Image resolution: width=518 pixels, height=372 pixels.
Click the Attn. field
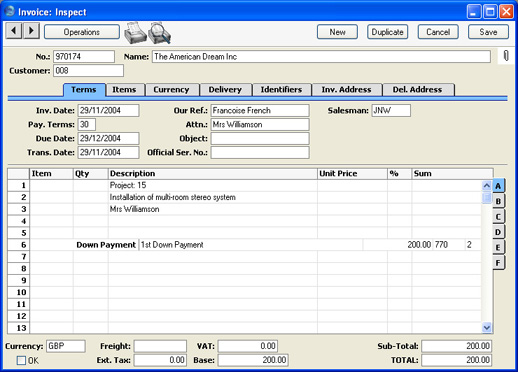pyautogui.click(x=260, y=124)
